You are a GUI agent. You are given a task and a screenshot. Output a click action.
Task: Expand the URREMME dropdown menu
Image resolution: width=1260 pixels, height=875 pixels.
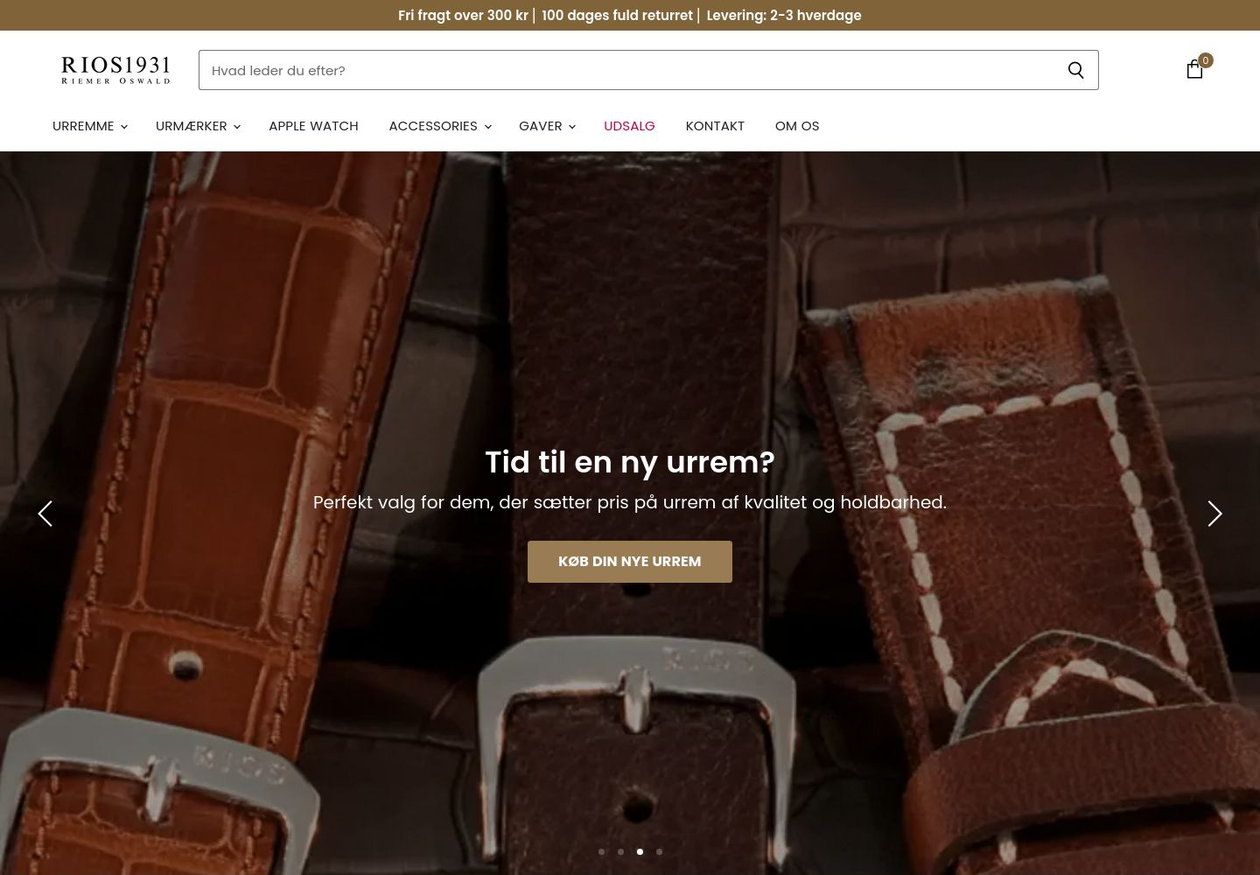click(x=90, y=126)
